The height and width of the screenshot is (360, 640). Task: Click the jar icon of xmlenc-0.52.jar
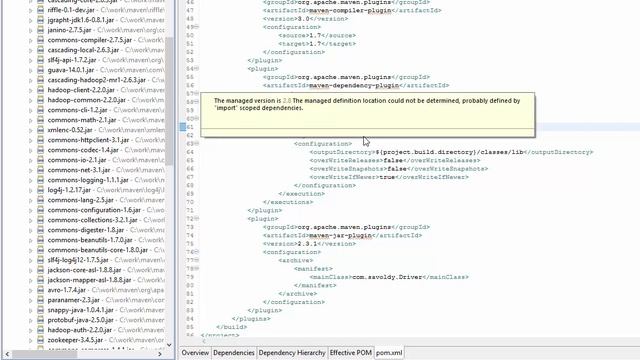tap(40, 130)
